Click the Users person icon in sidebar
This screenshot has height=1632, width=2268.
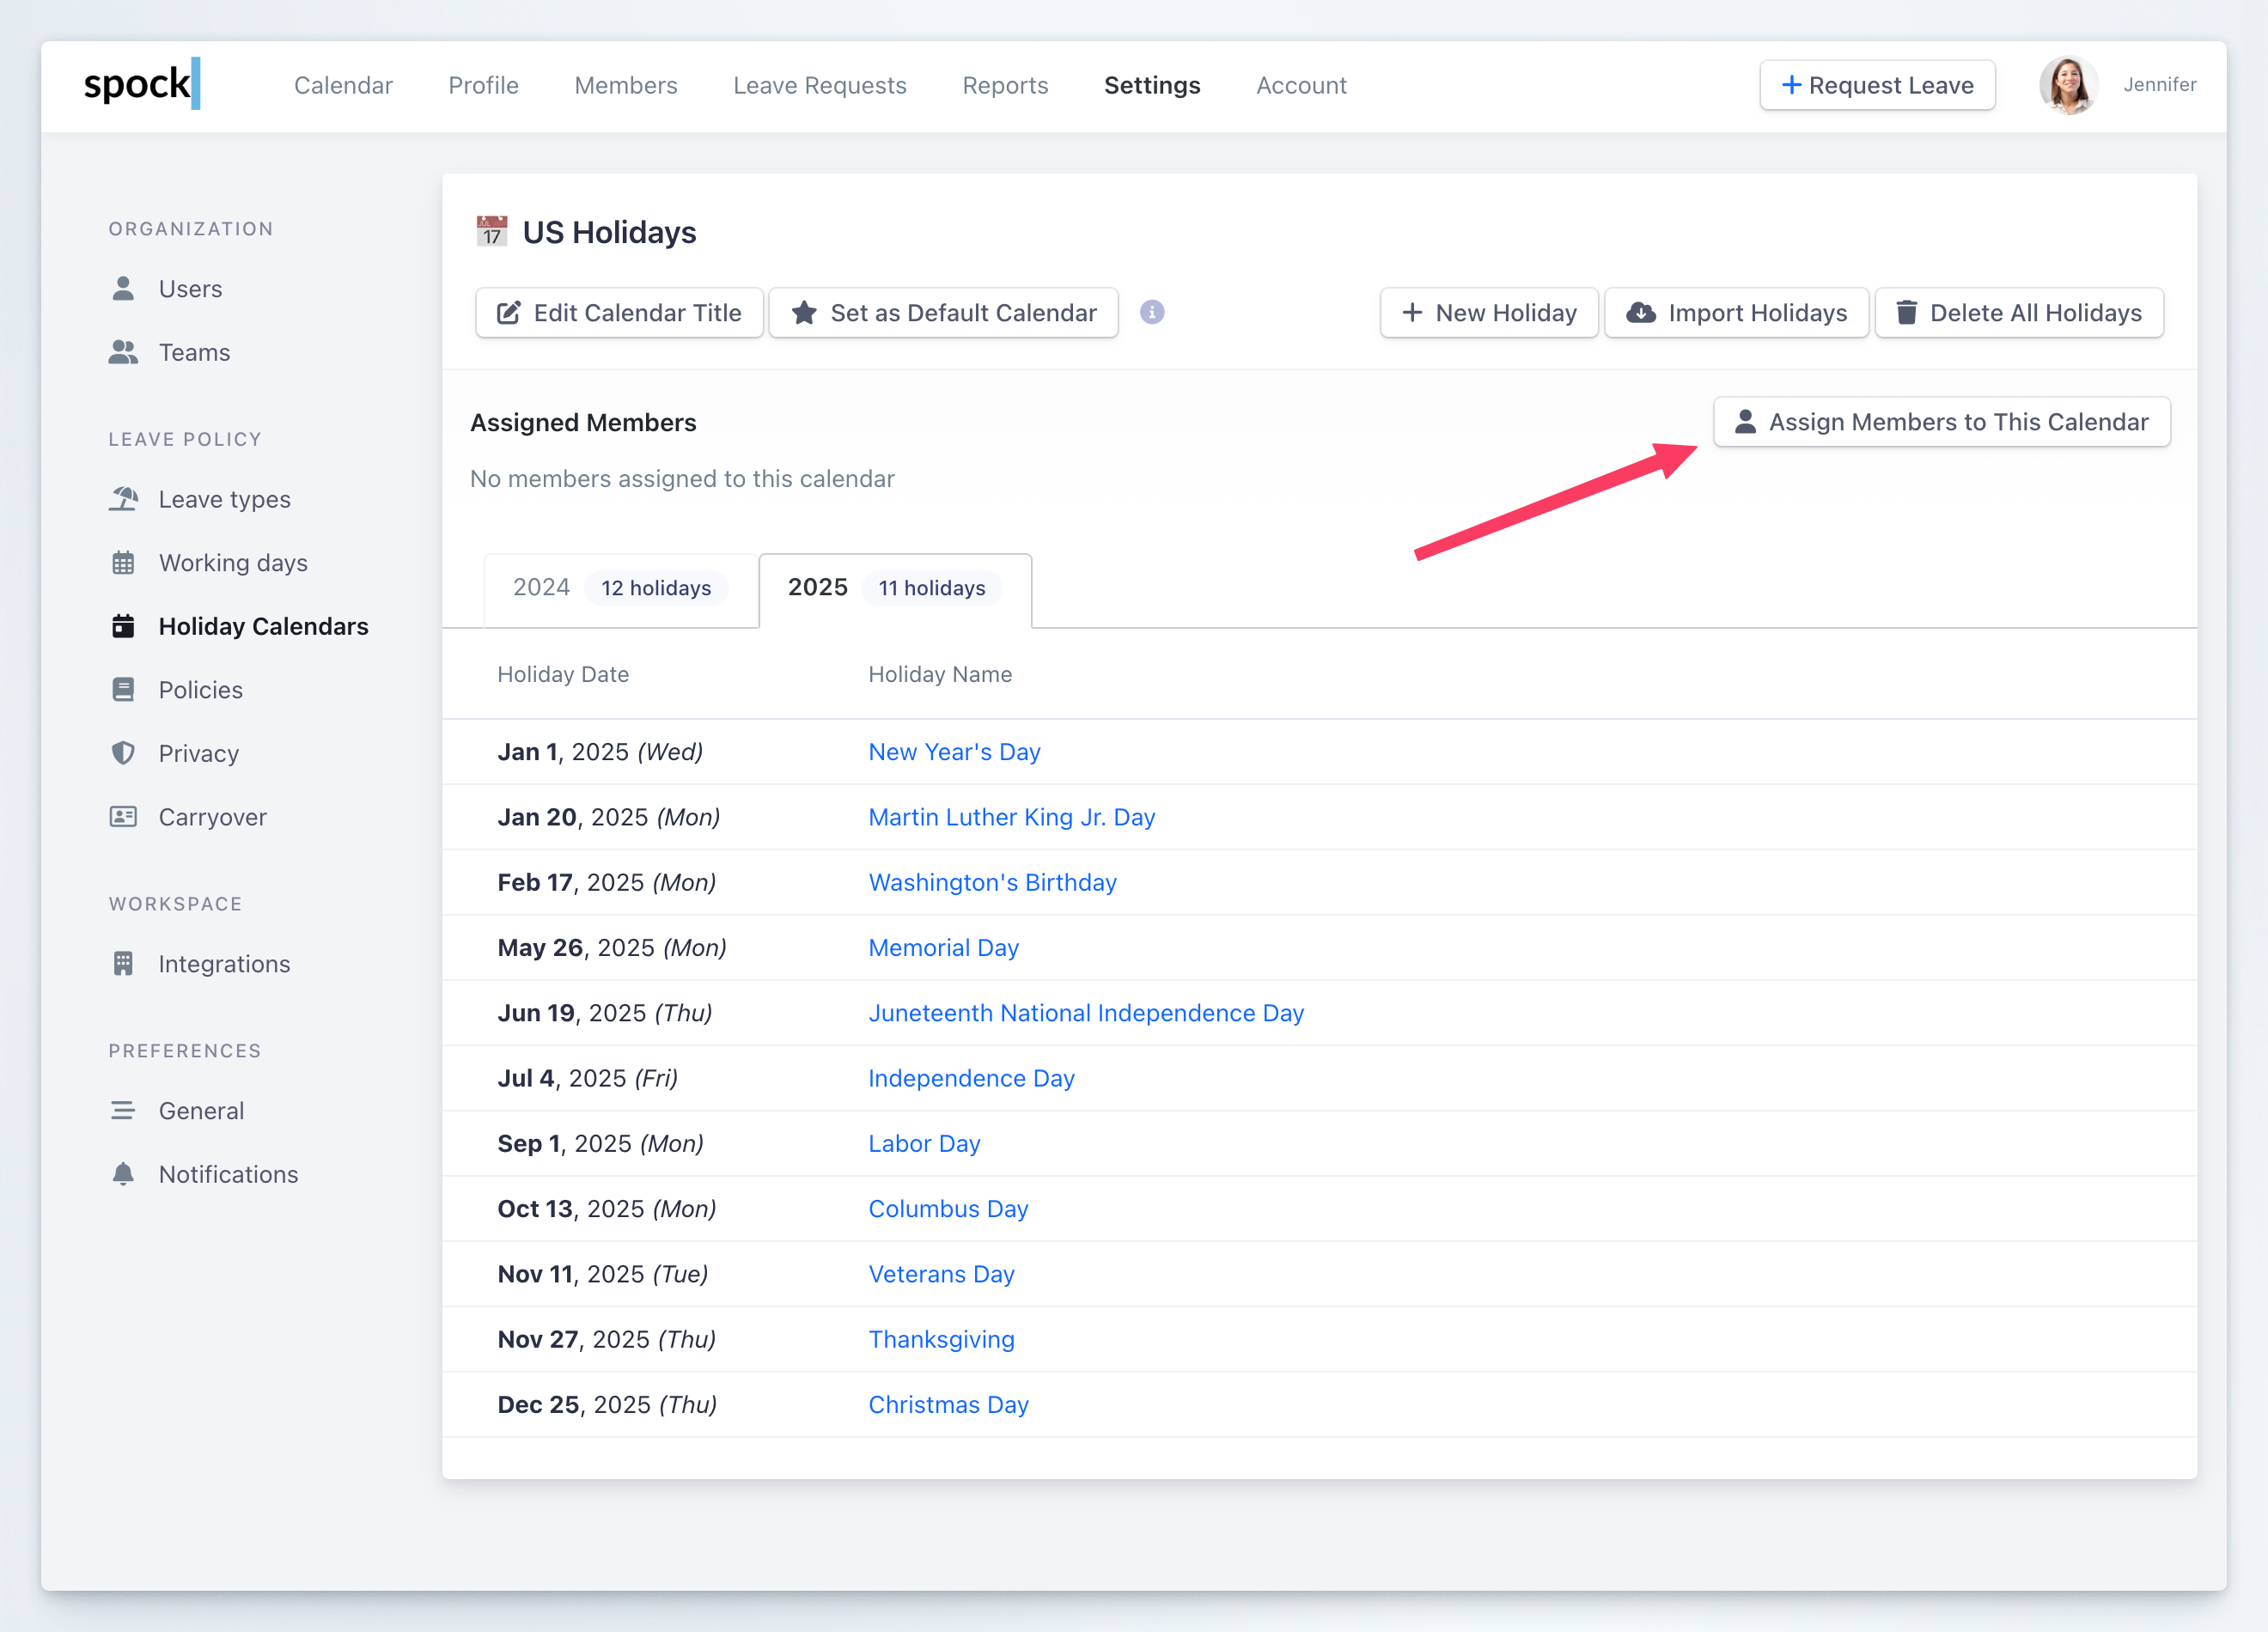pos(123,288)
